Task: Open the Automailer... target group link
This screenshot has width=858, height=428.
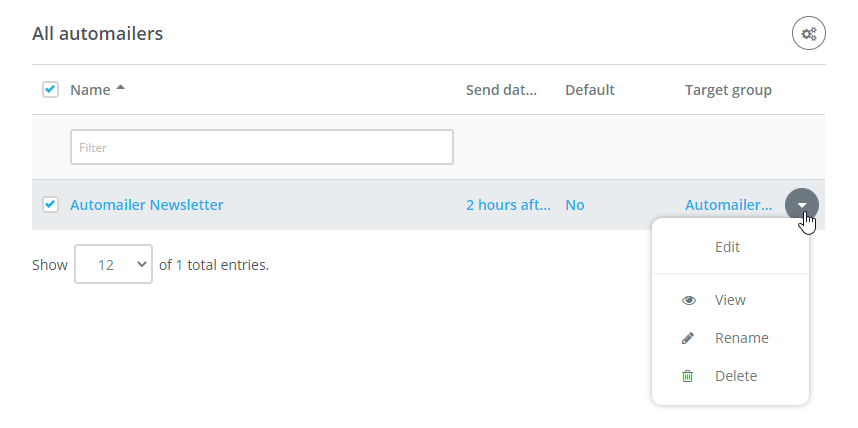Action: (x=728, y=205)
